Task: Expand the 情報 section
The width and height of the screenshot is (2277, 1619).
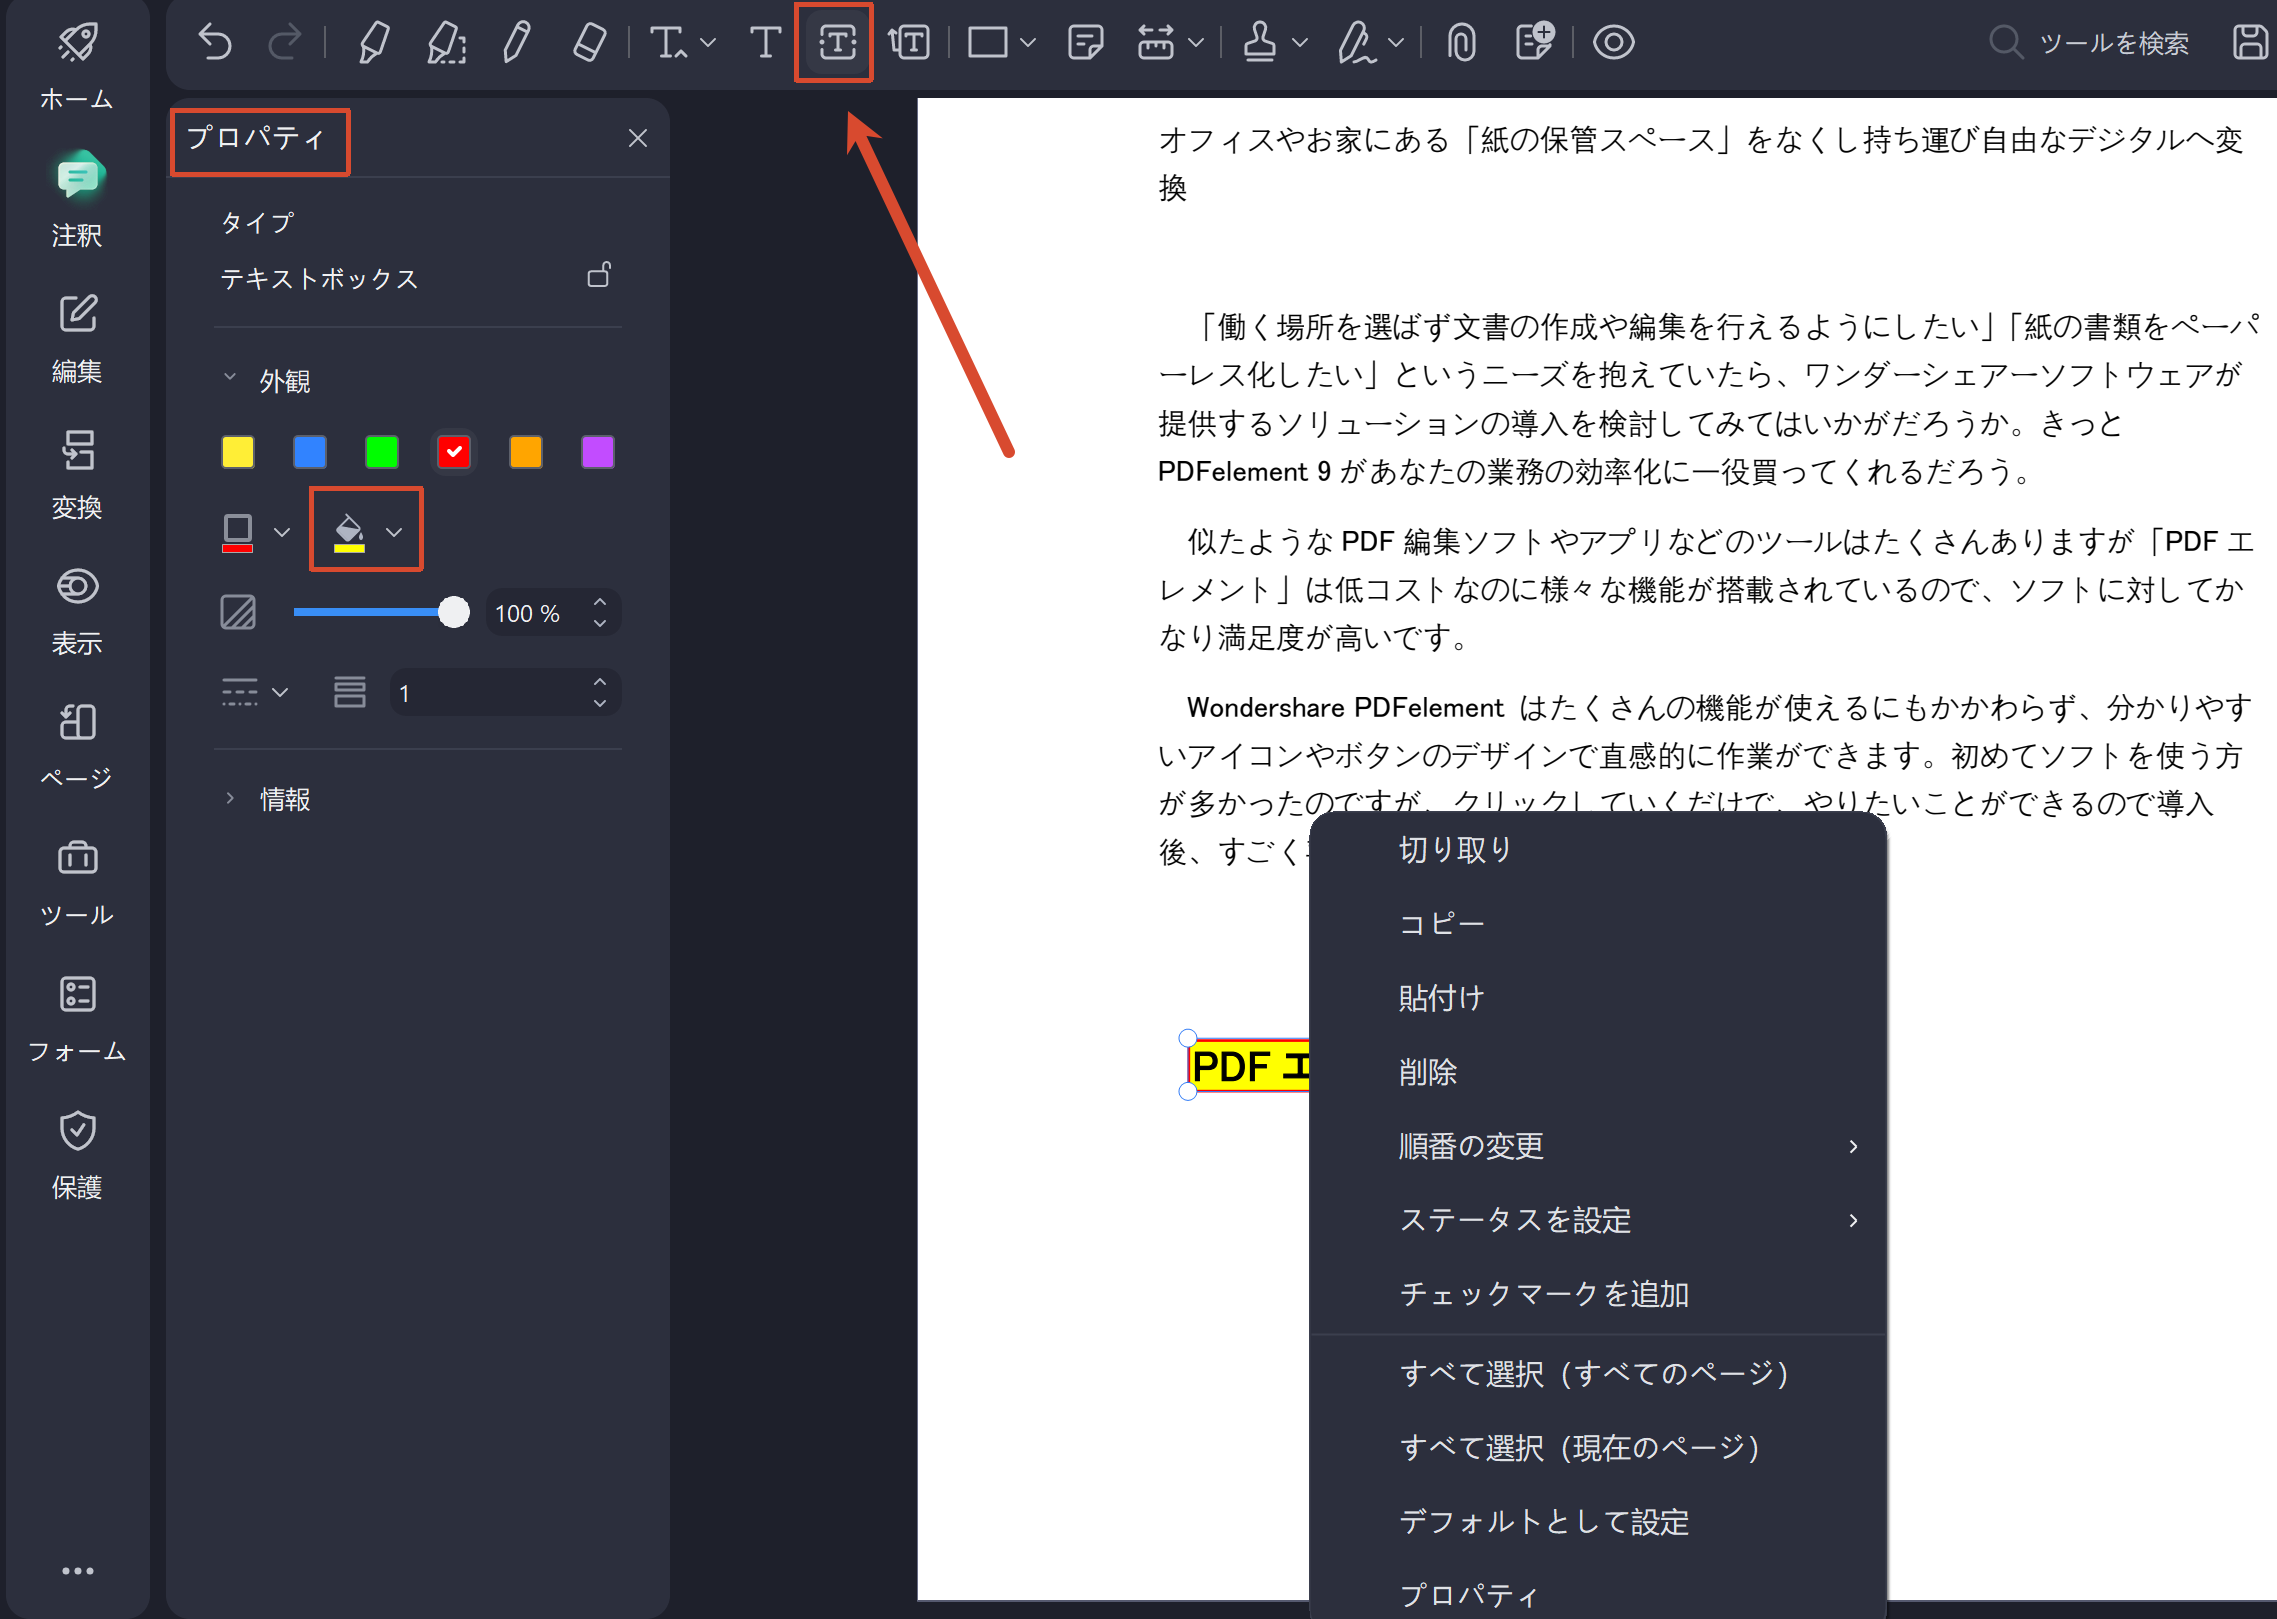Action: click(x=230, y=798)
